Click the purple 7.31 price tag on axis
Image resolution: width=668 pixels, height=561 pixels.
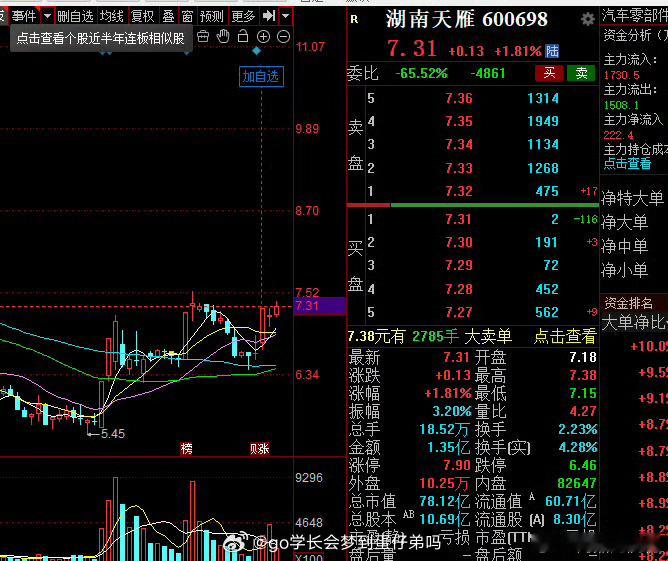pos(319,305)
